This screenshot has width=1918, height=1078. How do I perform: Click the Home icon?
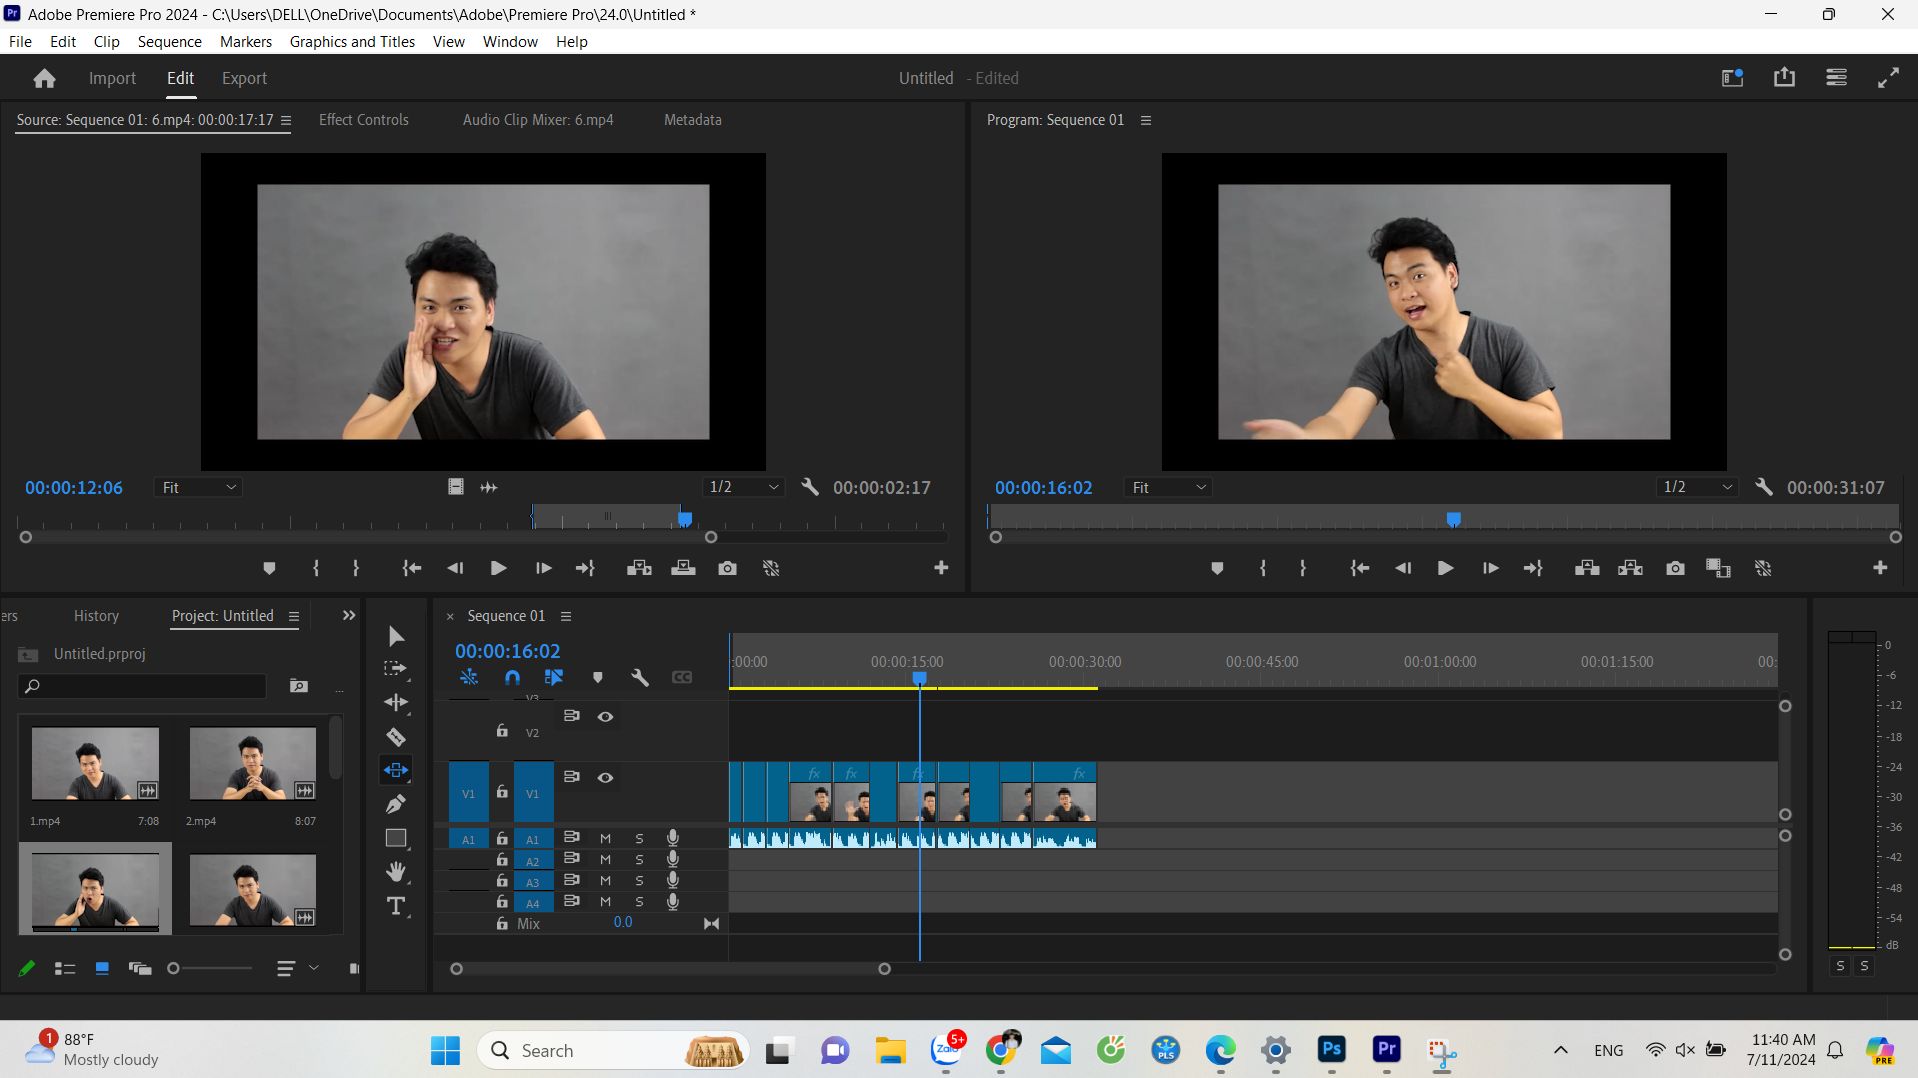tap(44, 78)
